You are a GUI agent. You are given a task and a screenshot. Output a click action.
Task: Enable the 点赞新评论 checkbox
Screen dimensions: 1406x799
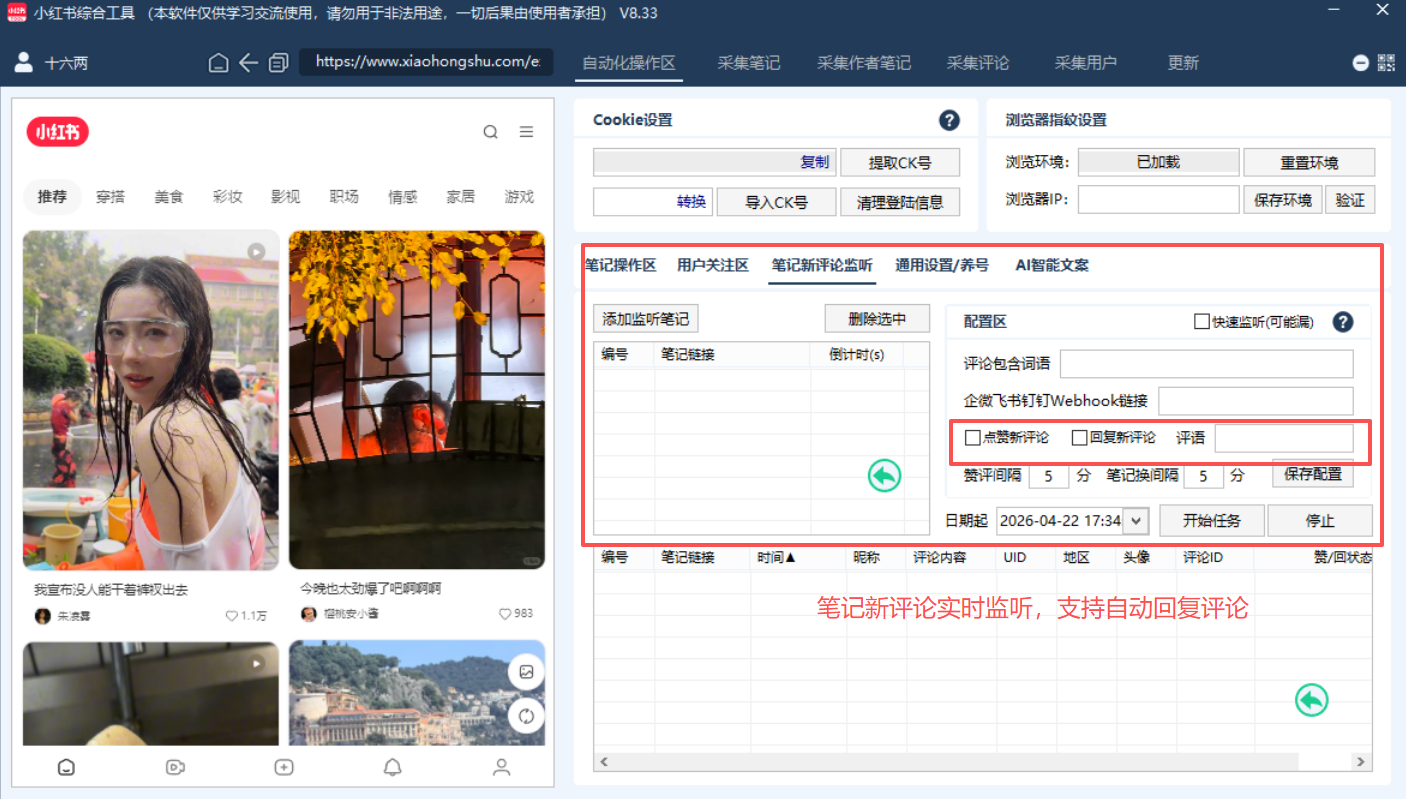coord(972,438)
